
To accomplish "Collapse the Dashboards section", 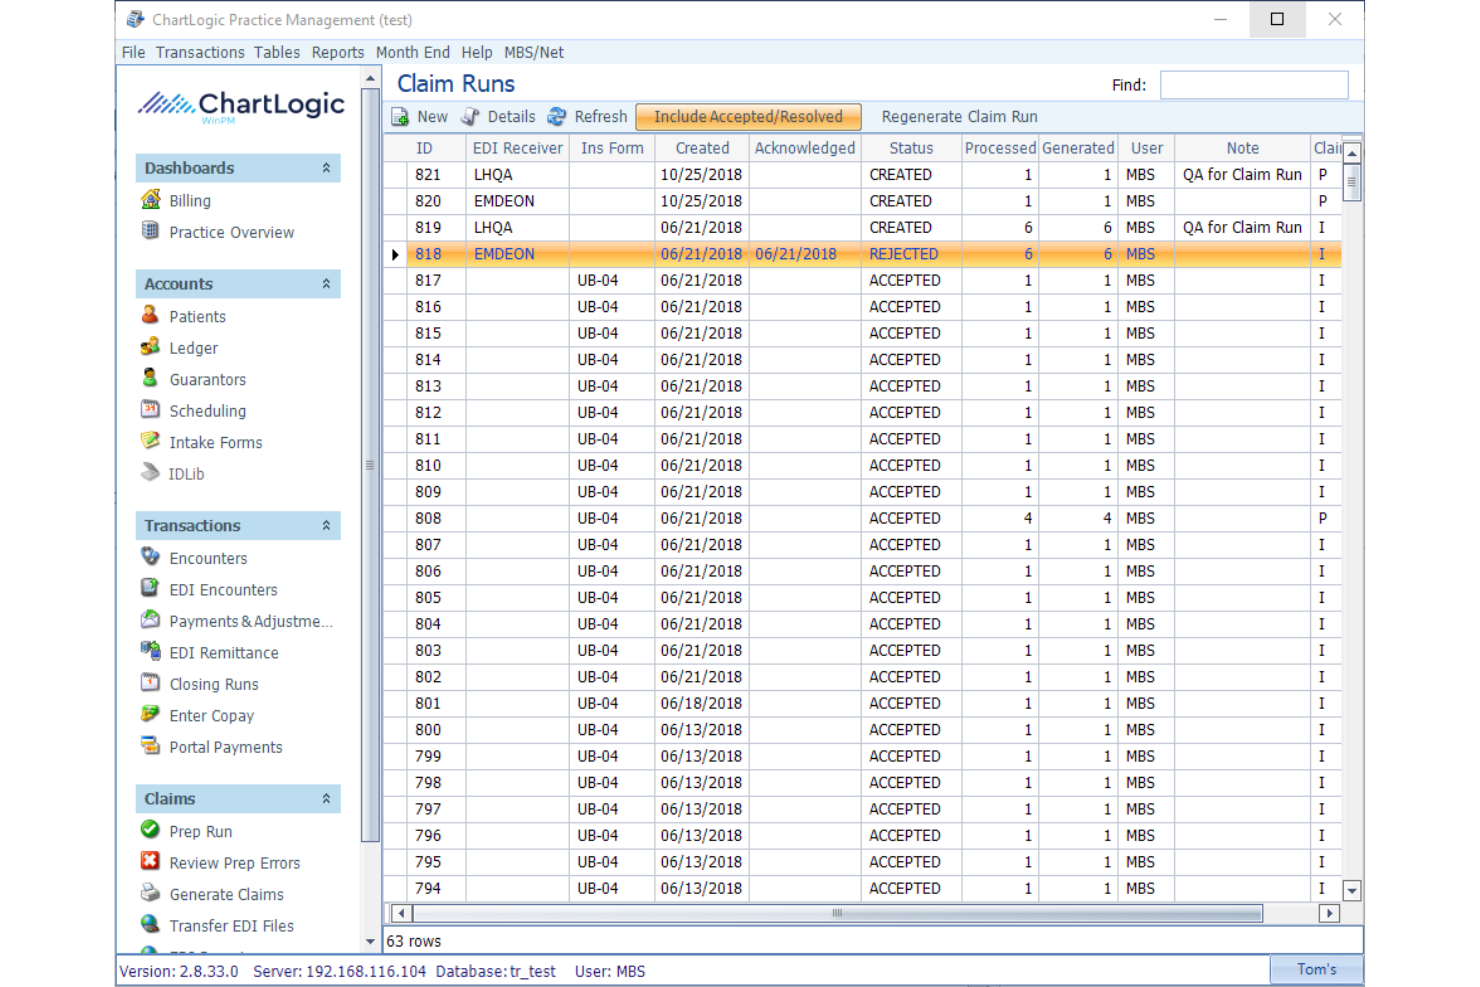I will 324,167.
